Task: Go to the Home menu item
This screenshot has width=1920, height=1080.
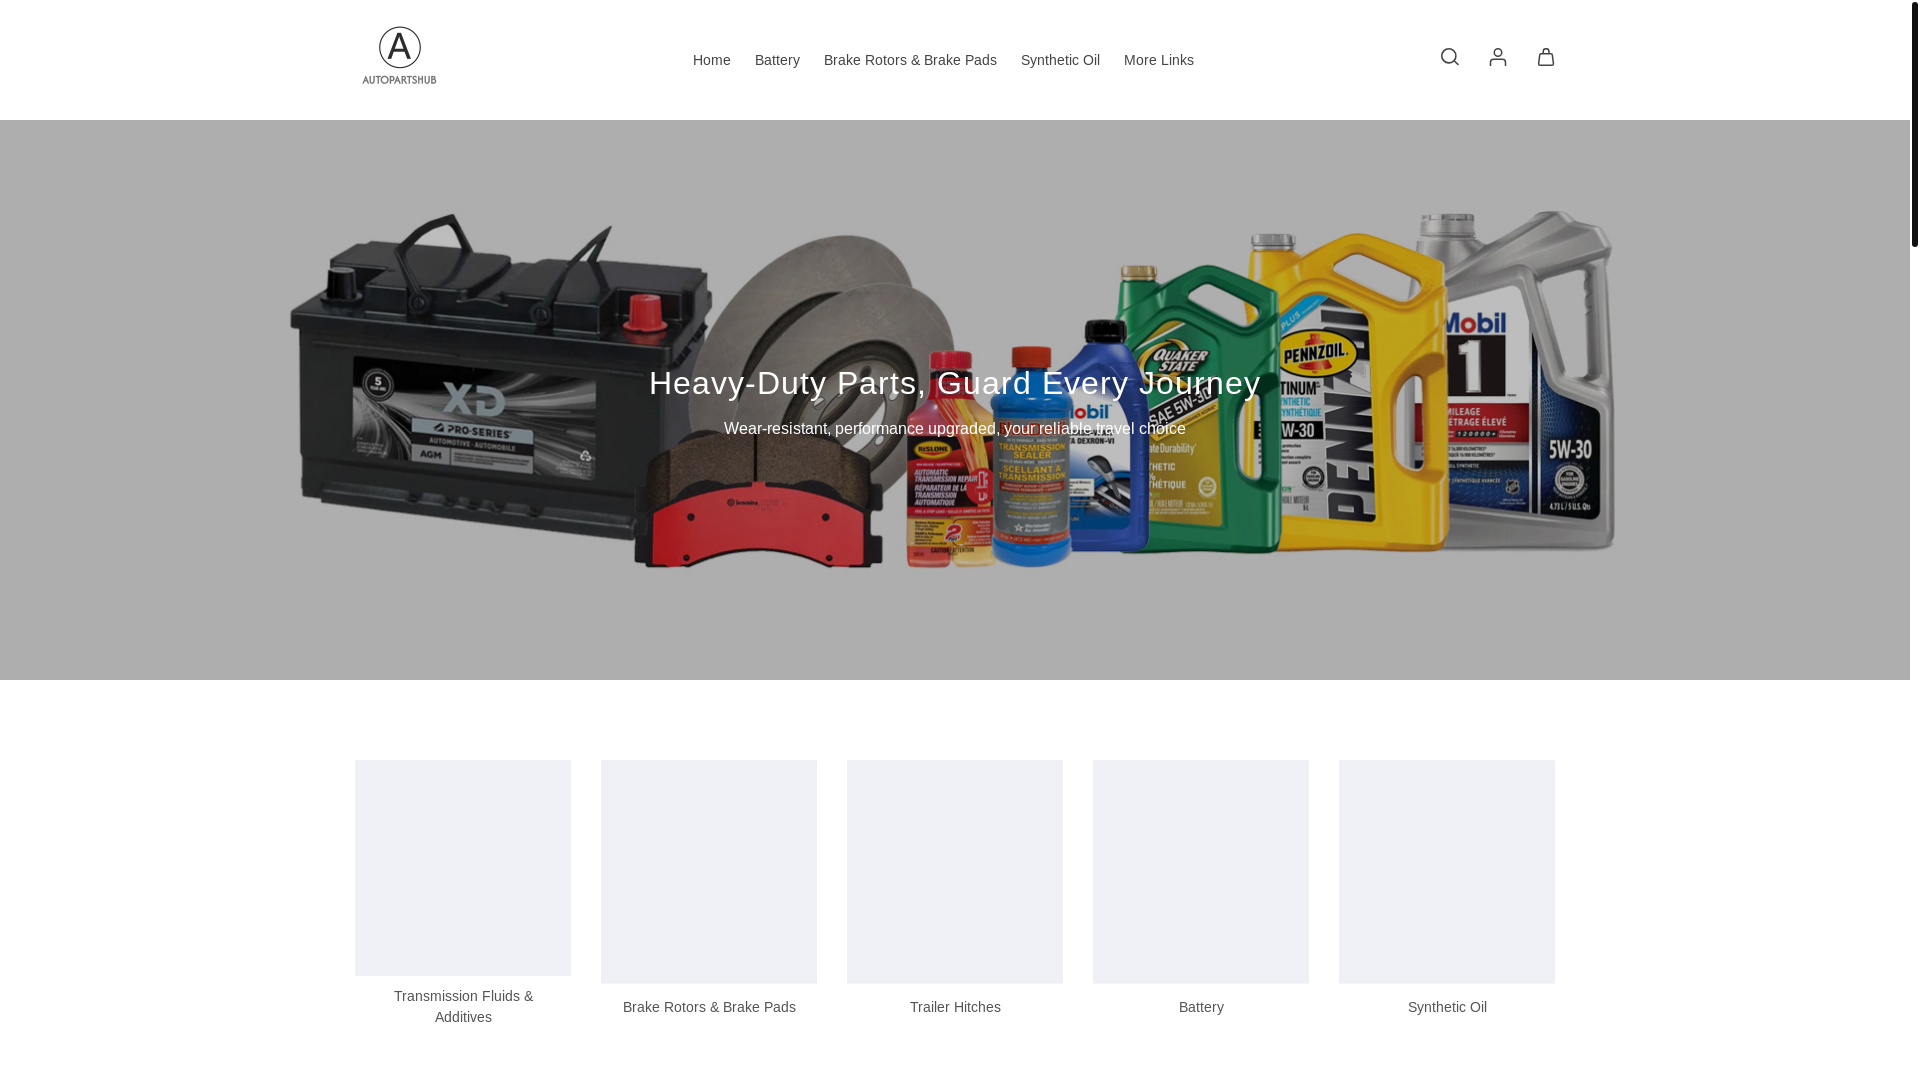Action: tap(711, 60)
